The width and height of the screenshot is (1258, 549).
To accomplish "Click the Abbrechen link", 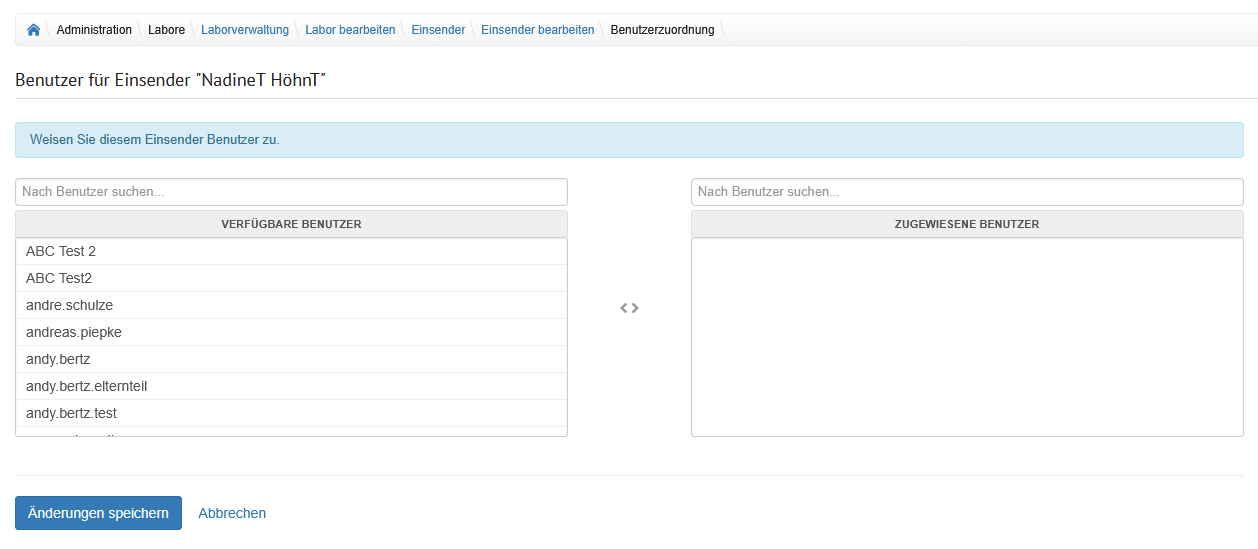I will point(232,513).
